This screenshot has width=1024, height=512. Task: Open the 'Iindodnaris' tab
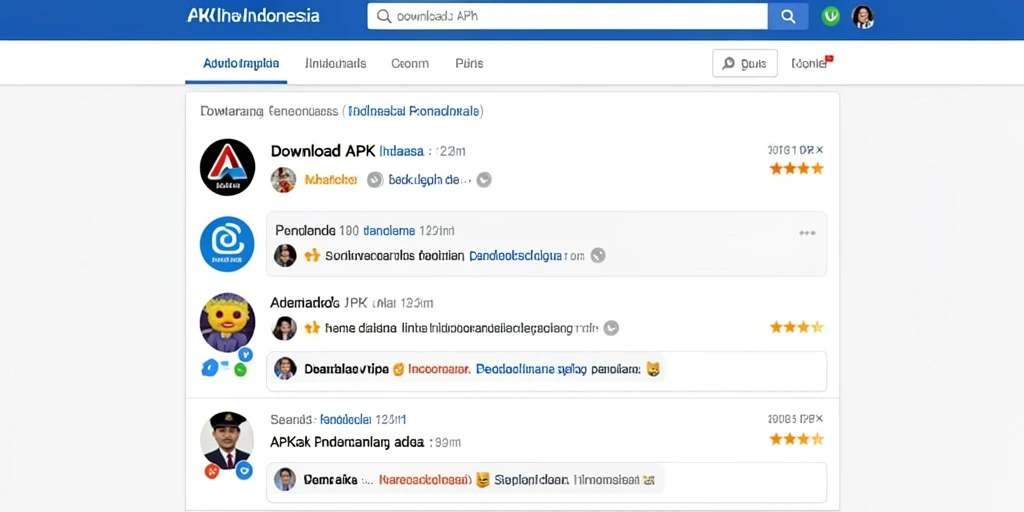(x=336, y=63)
